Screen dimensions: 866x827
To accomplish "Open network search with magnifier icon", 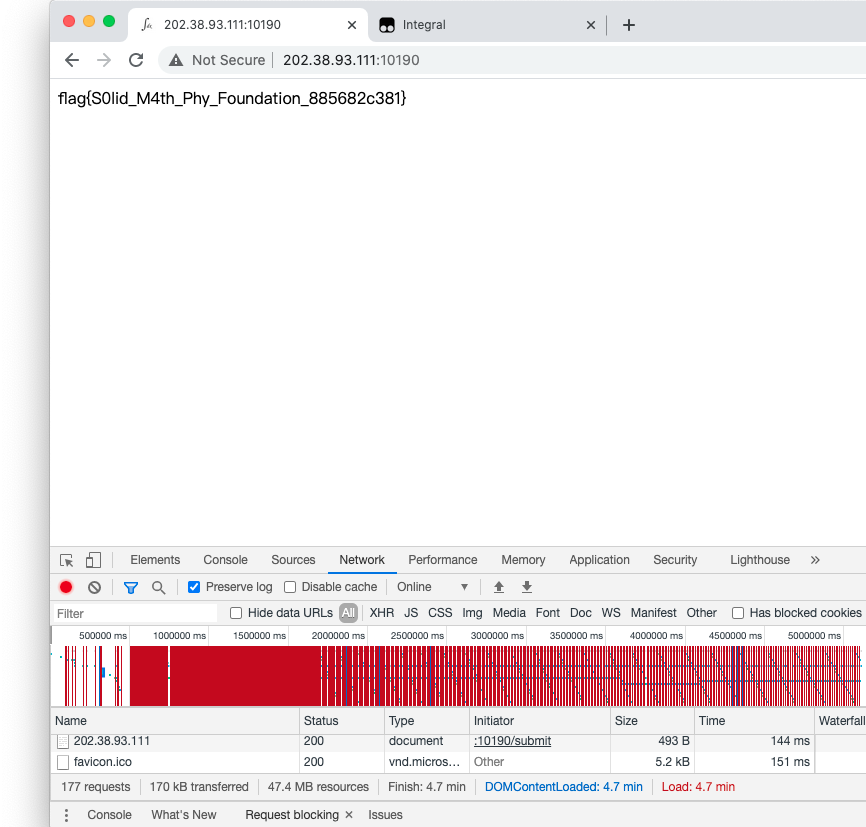I will pyautogui.click(x=158, y=587).
